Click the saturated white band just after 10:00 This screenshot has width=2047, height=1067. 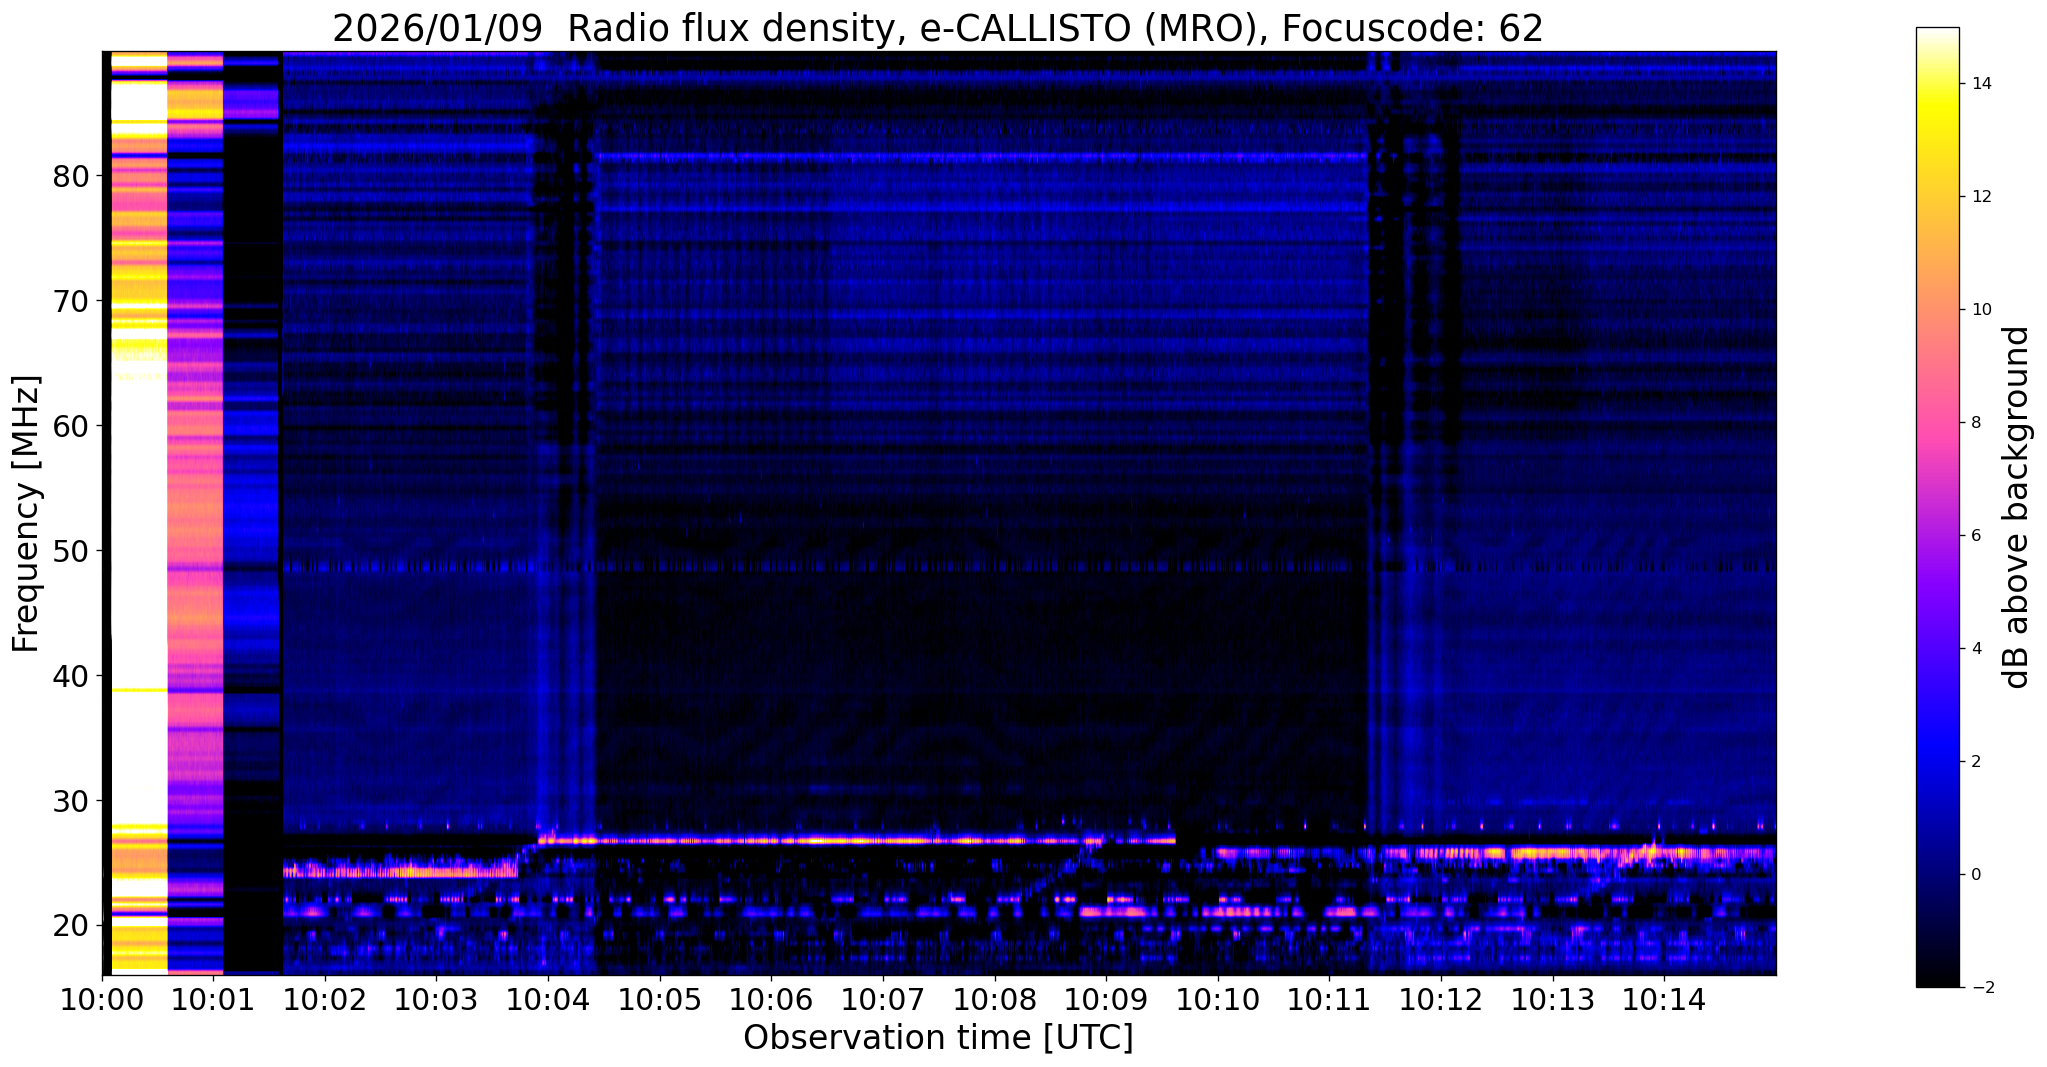pyautogui.click(x=138, y=500)
